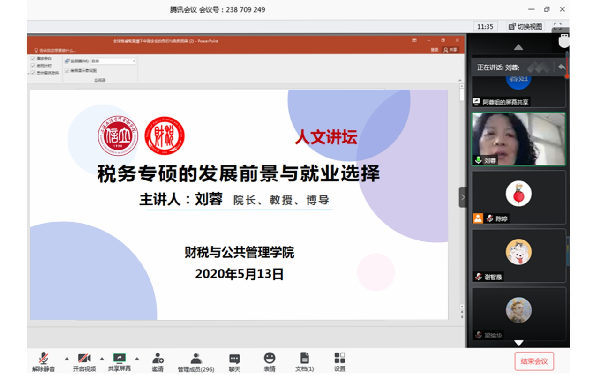600x375 pixels.
Task: Click the meeting ID text 238 709 249
Action: pos(245,10)
